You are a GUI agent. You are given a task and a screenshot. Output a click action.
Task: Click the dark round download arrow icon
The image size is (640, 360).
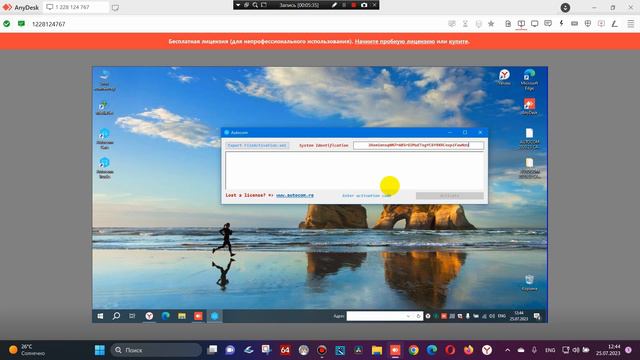tap(565, 7)
